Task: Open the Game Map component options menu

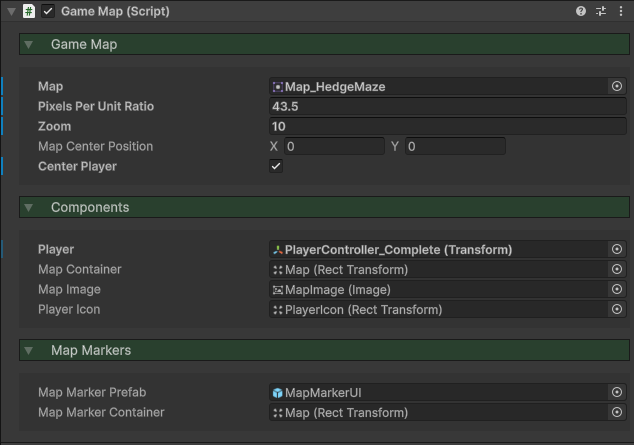Action: 620,11
